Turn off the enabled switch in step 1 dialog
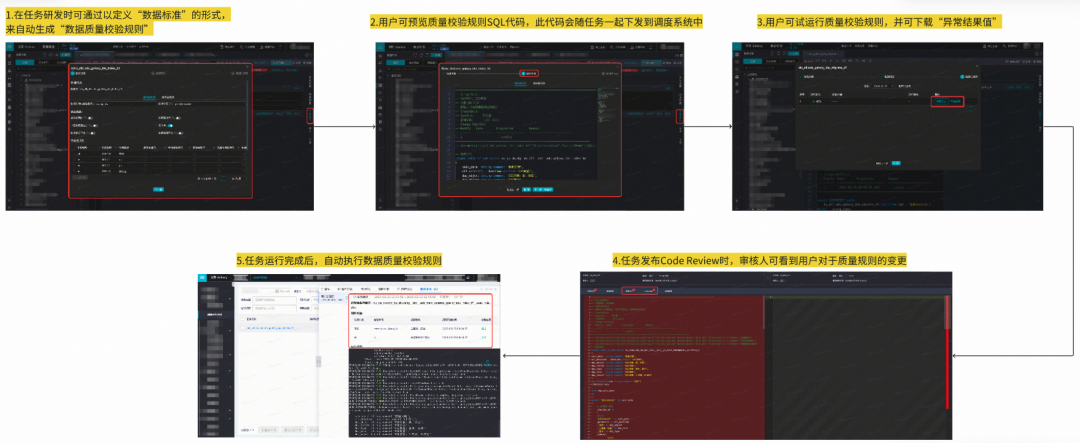1080x443 pixels. (x=169, y=125)
